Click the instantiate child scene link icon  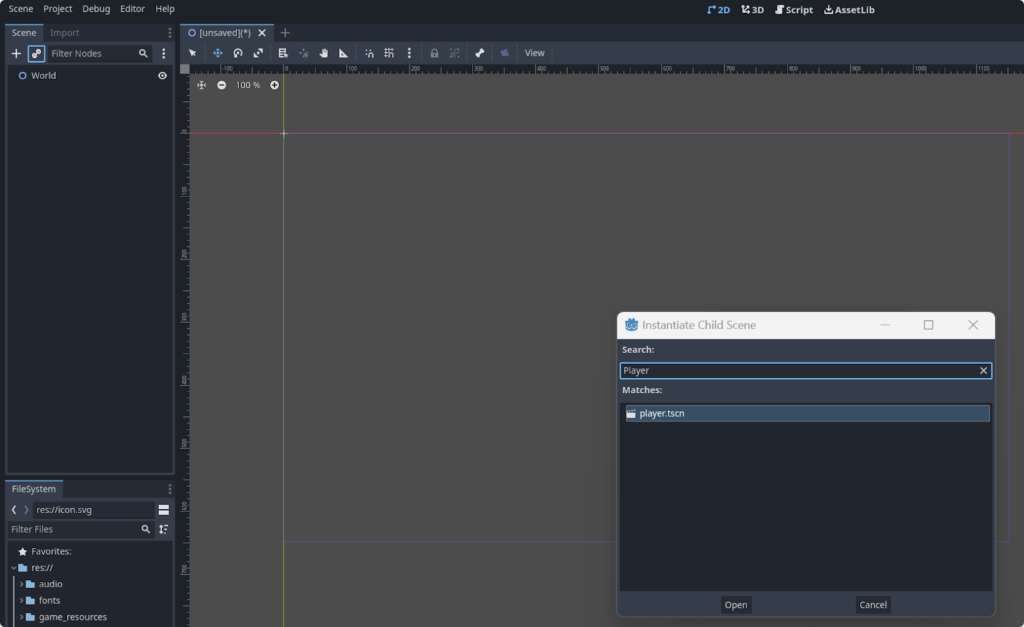point(36,52)
